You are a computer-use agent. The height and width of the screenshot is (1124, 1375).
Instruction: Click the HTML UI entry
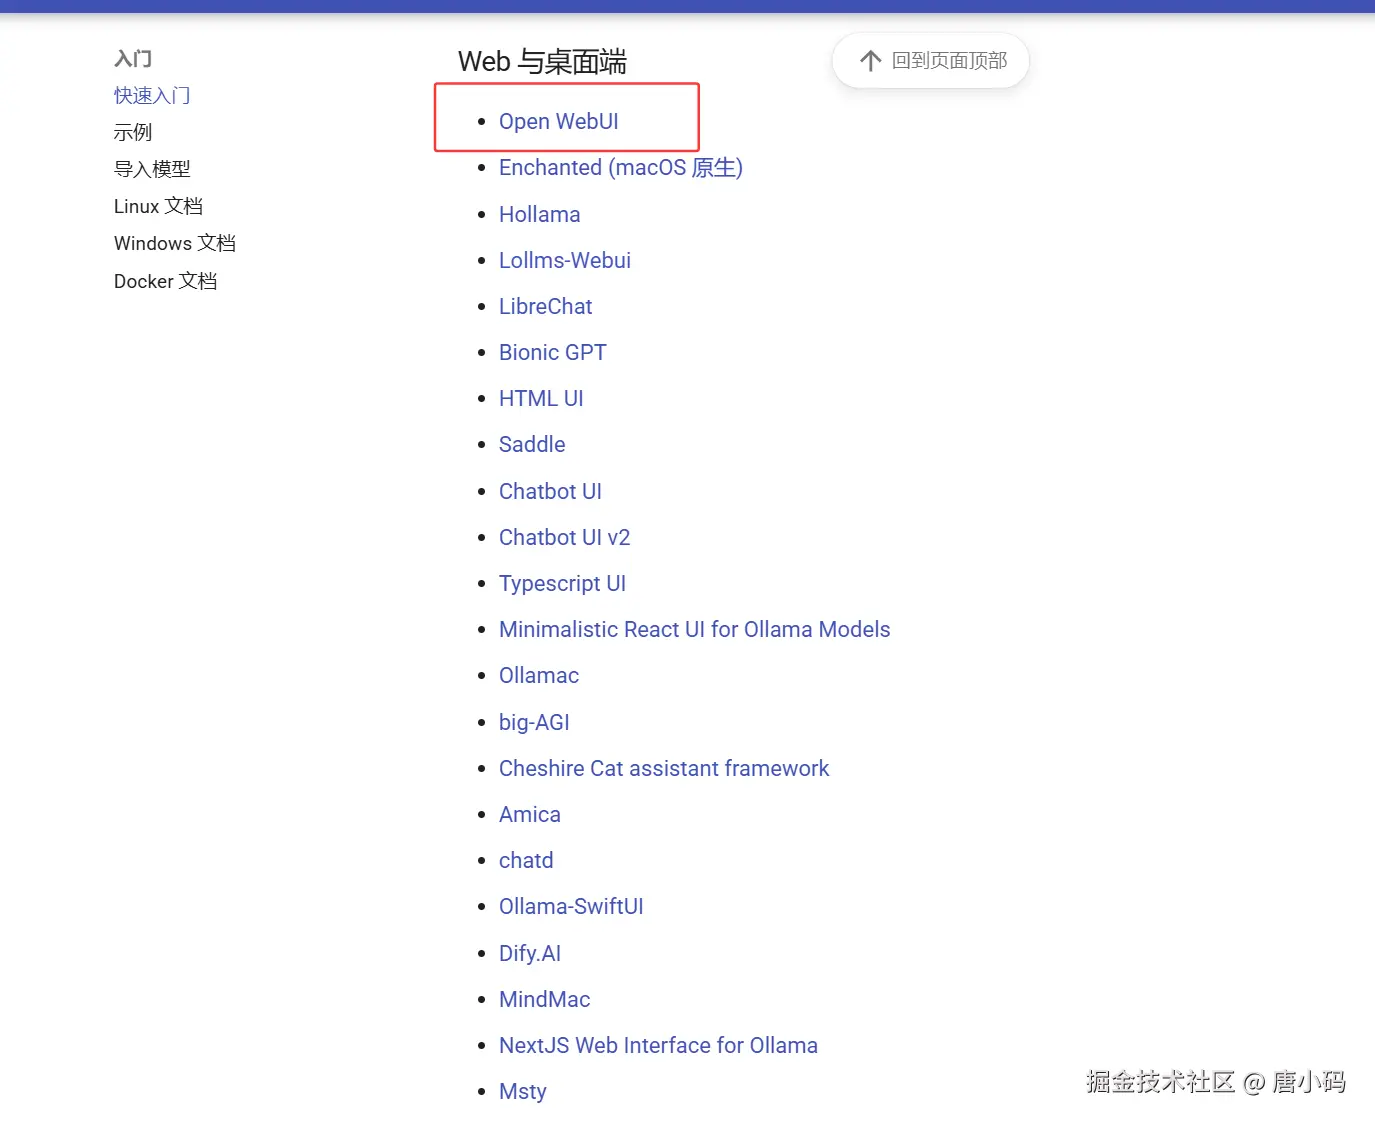pyautogui.click(x=541, y=398)
